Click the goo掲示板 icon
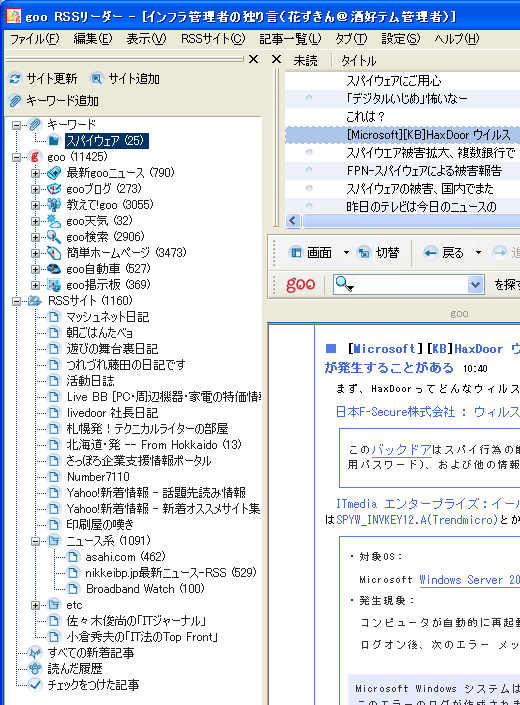520x705 pixels. point(54,285)
